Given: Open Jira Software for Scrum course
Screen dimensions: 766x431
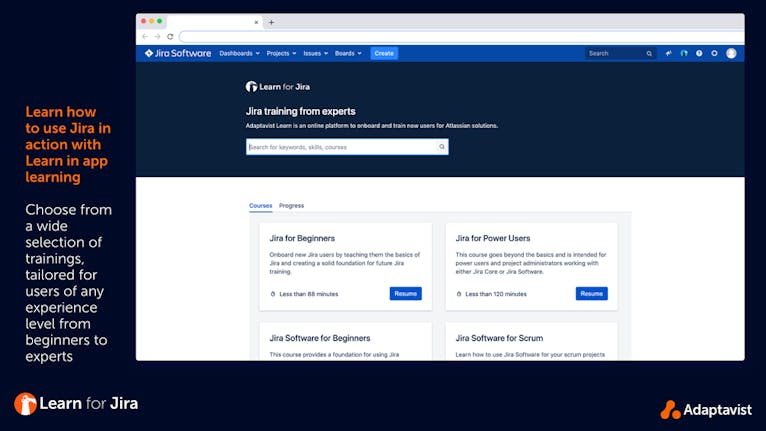Looking at the screenshot, I should 499,338.
